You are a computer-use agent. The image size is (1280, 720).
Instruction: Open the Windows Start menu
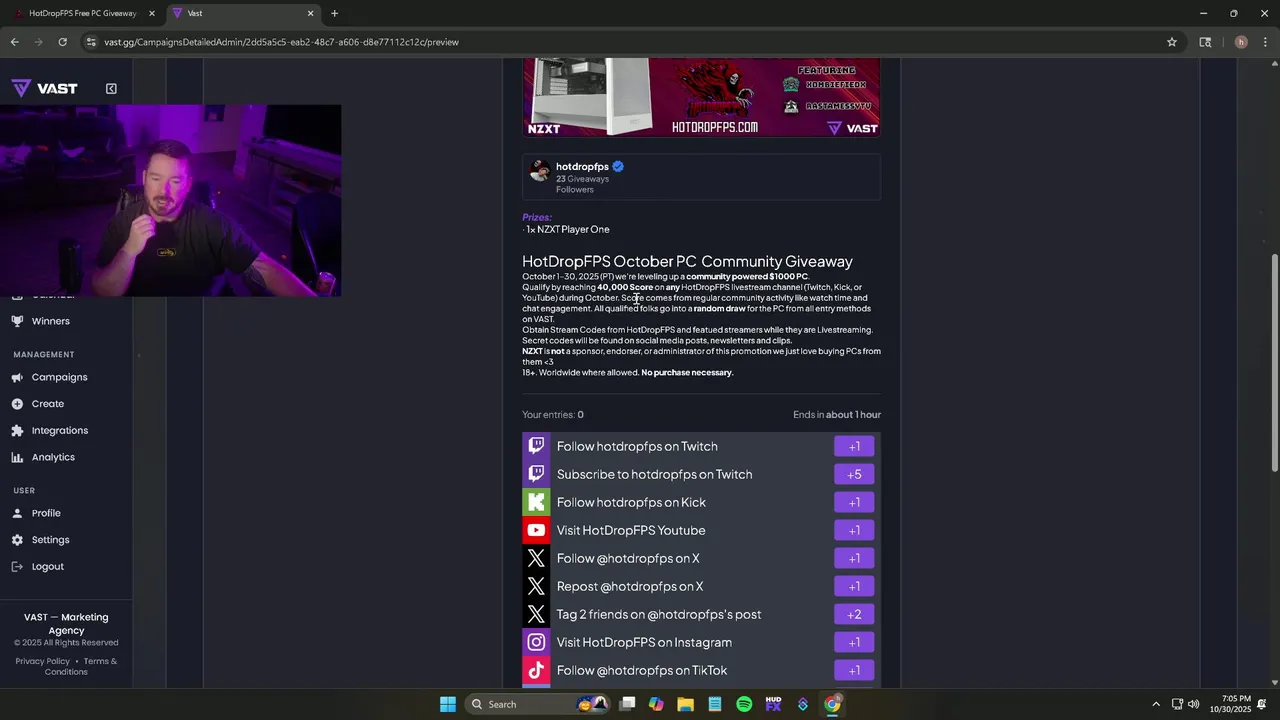pyautogui.click(x=448, y=704)
